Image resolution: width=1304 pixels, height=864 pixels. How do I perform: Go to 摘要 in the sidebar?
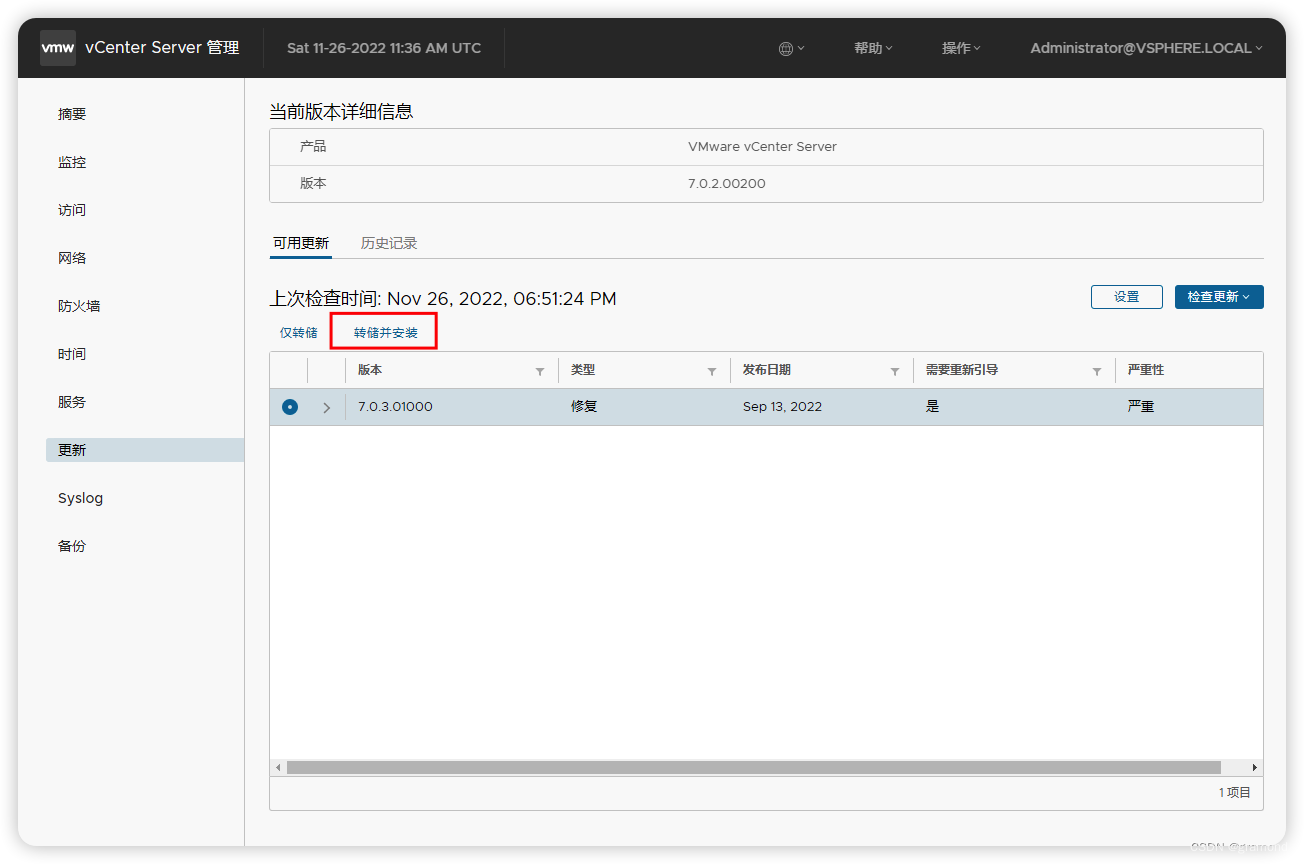tap(72, 114)
